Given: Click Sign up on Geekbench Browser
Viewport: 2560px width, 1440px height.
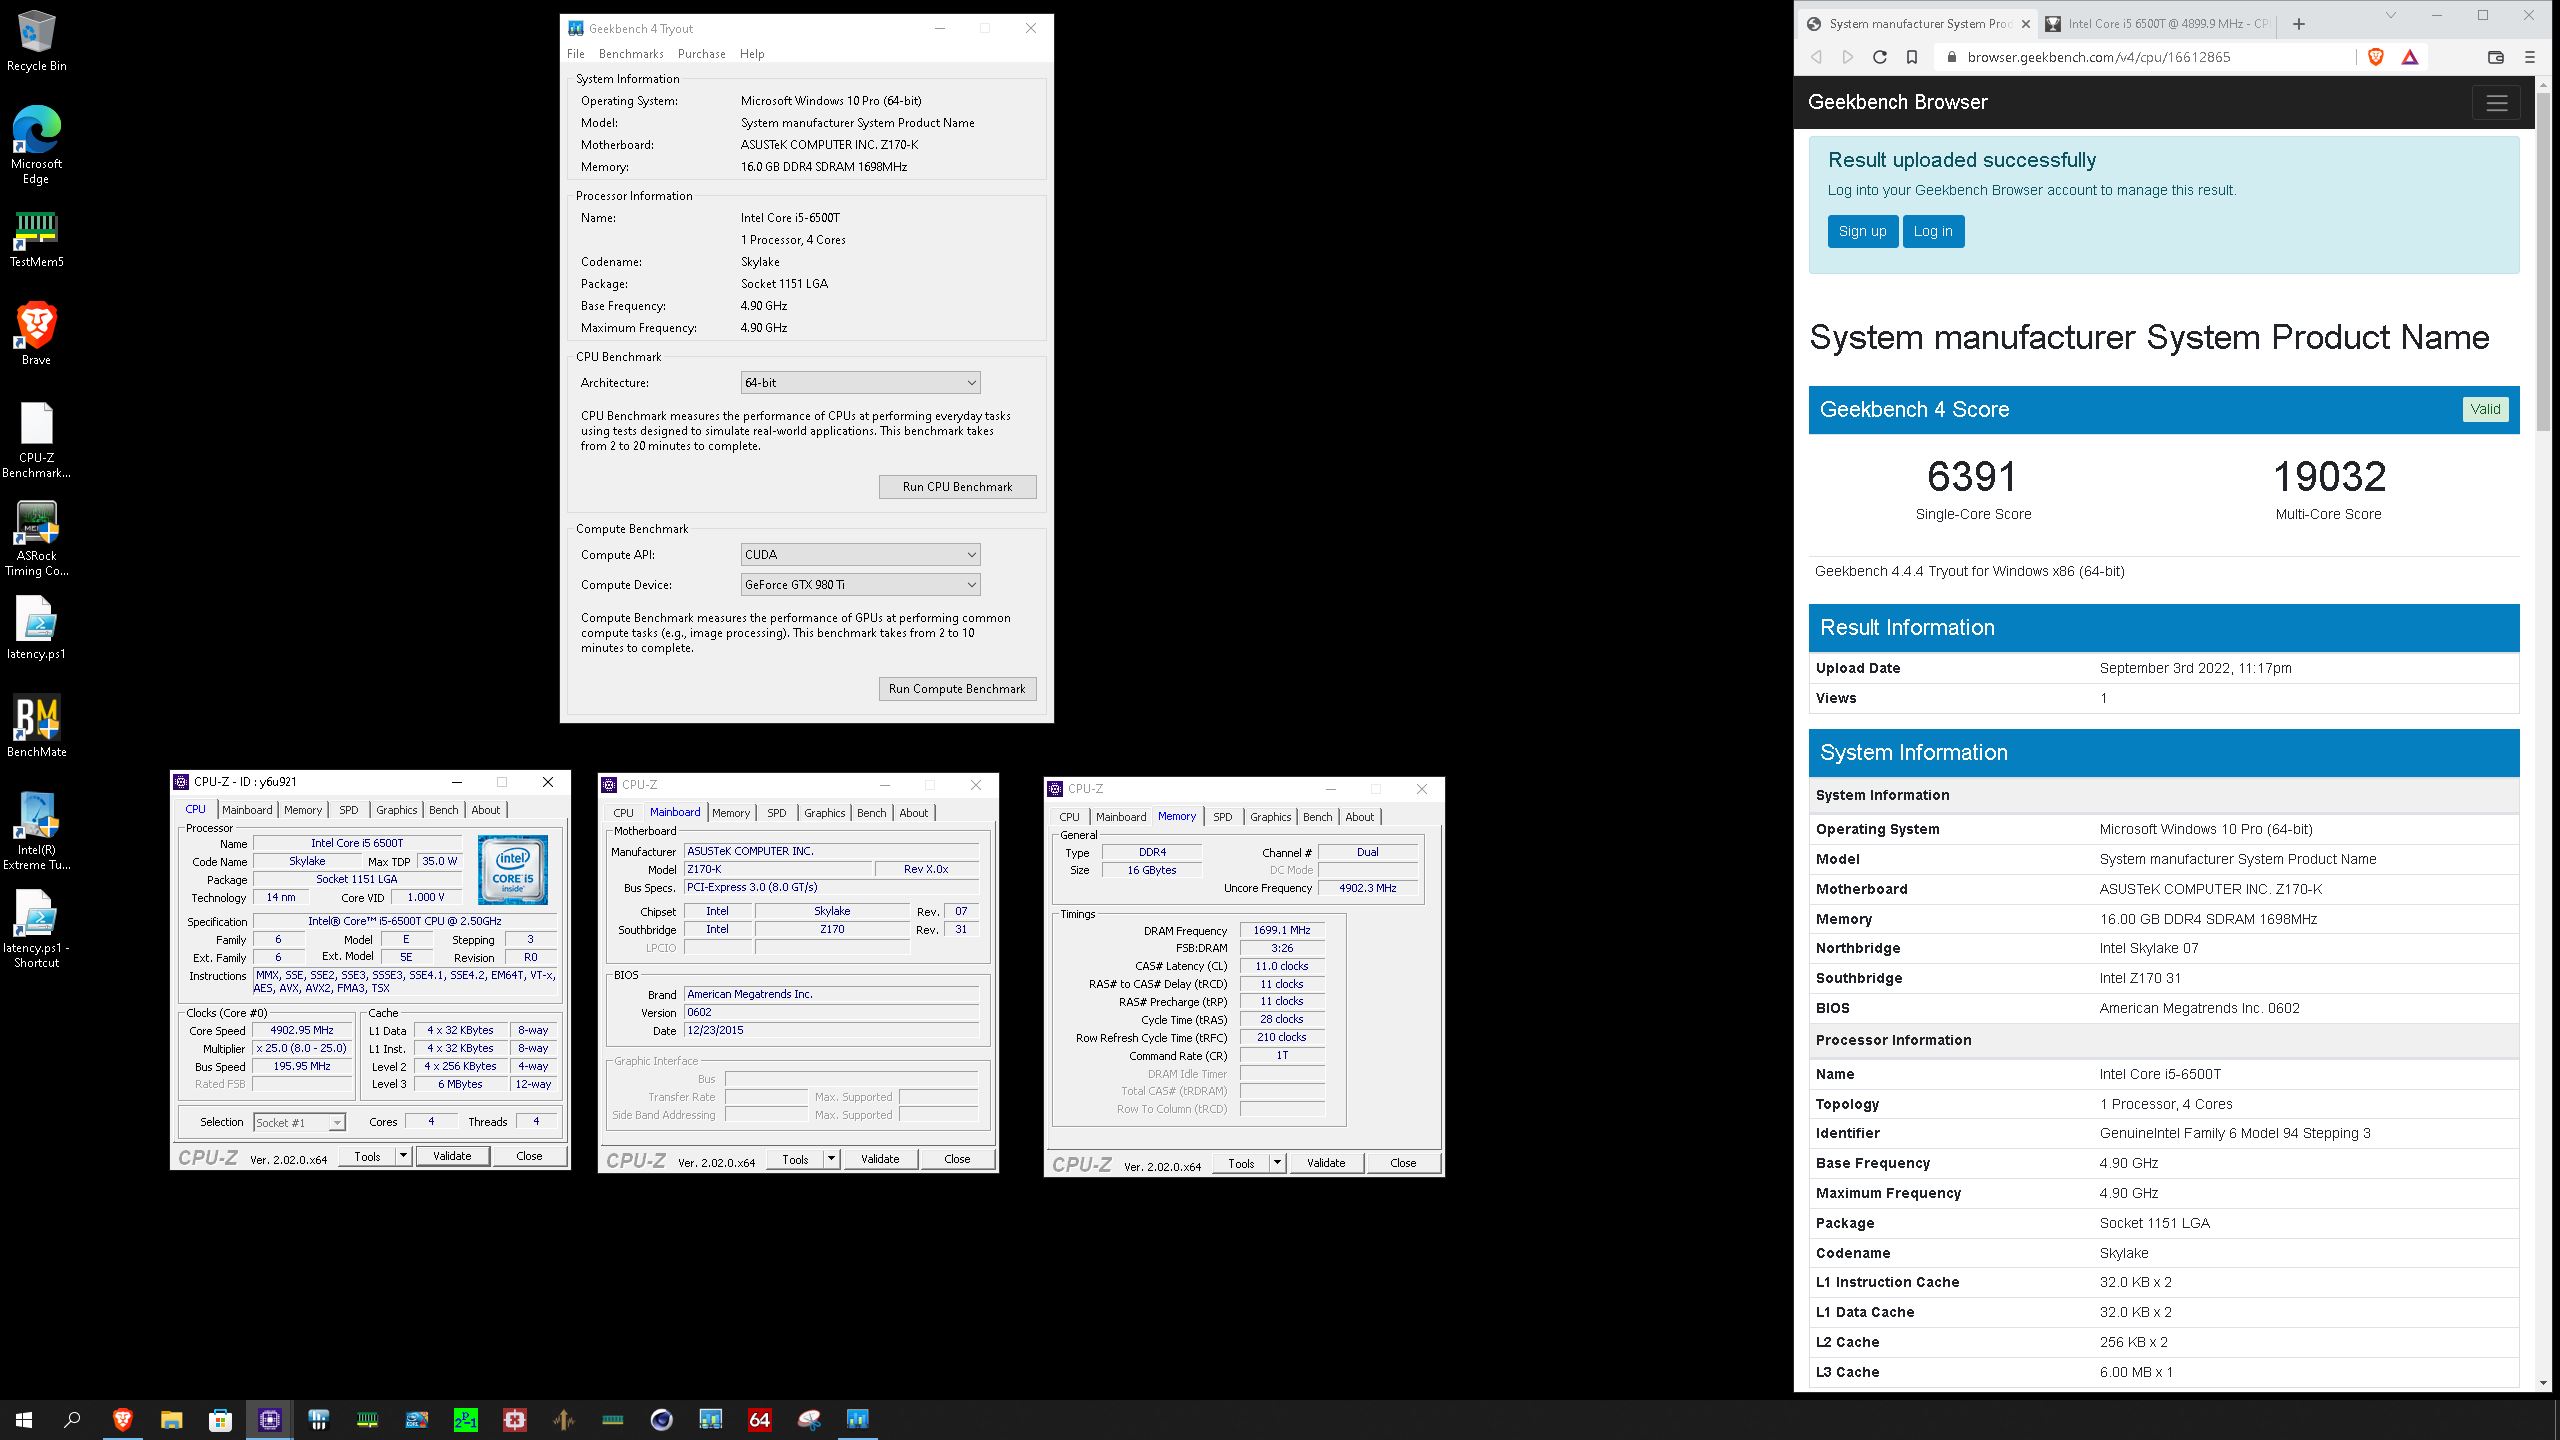Looking at the screenshot, I should [1862, 231].
